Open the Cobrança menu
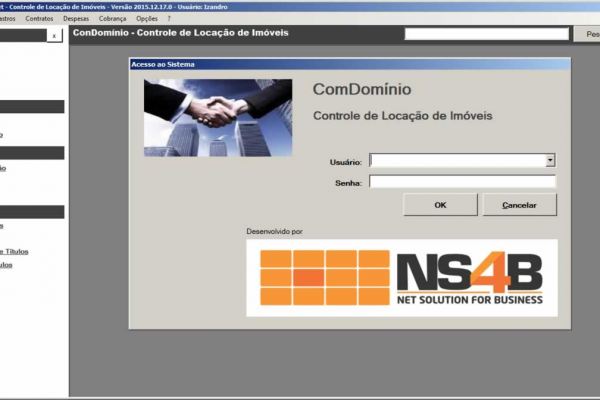The height and width of the screenshot is (400, 600). (112, 18)
